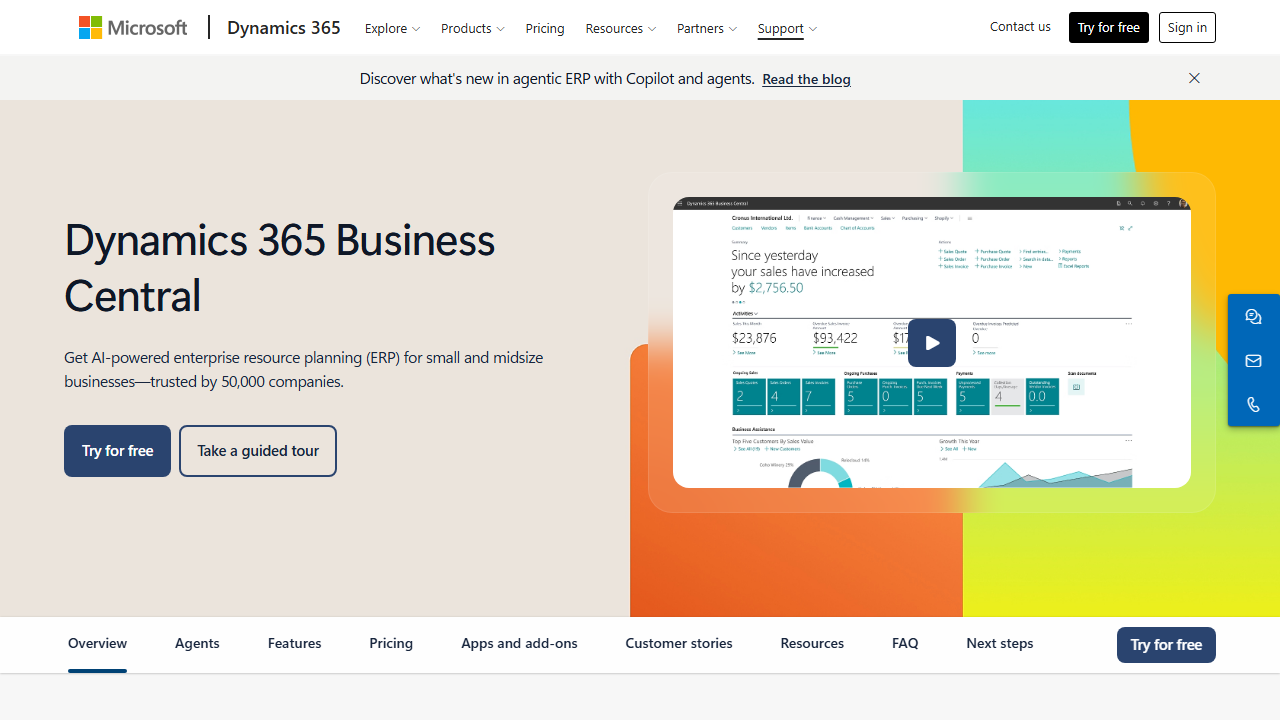Go to the Customer stories tab

[679, 643]
